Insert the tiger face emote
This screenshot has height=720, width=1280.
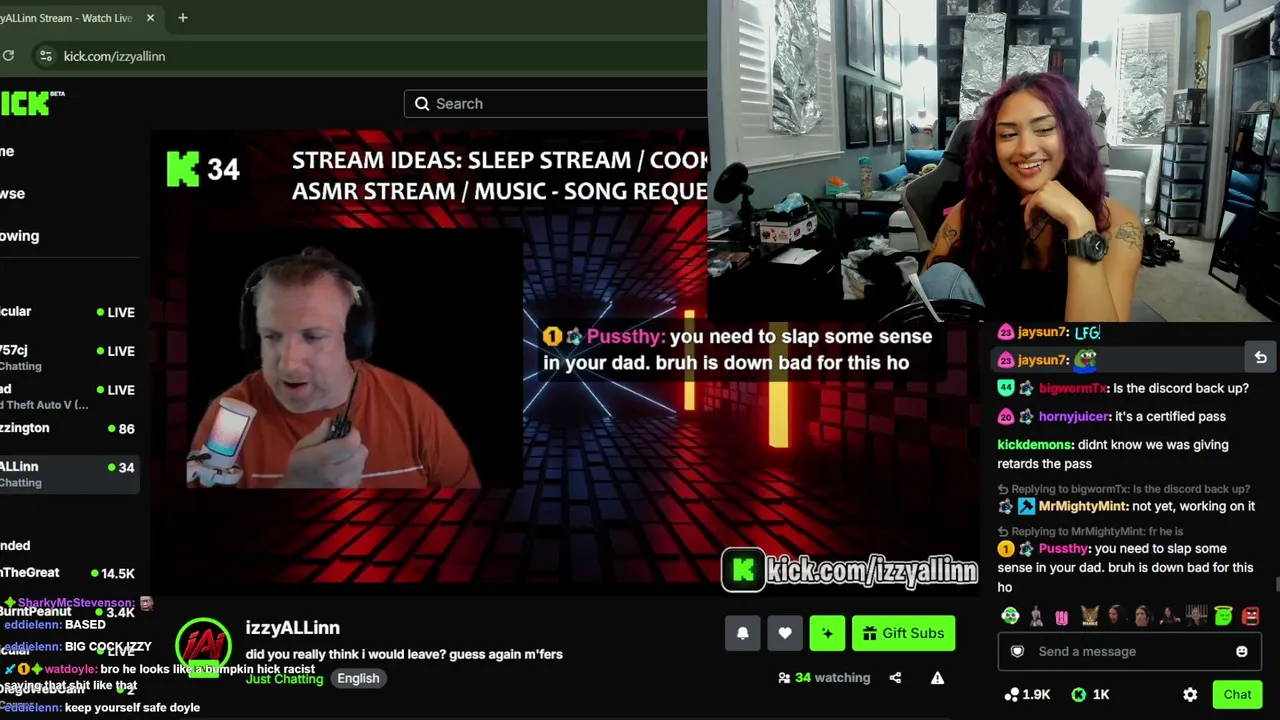pyautogui.click(x=1089, y=616)
